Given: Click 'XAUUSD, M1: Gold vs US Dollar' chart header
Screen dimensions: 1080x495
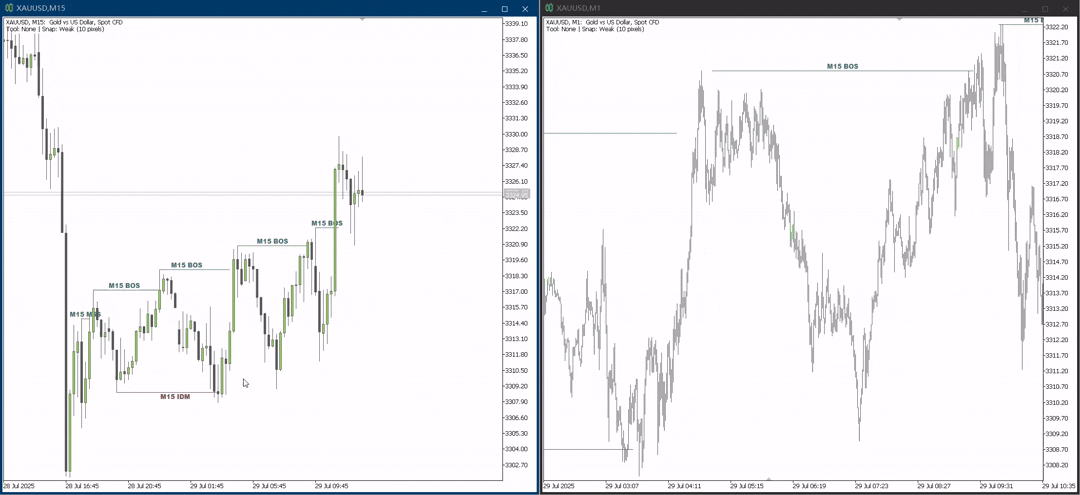Looking at the screenshot, I should 602,23.
